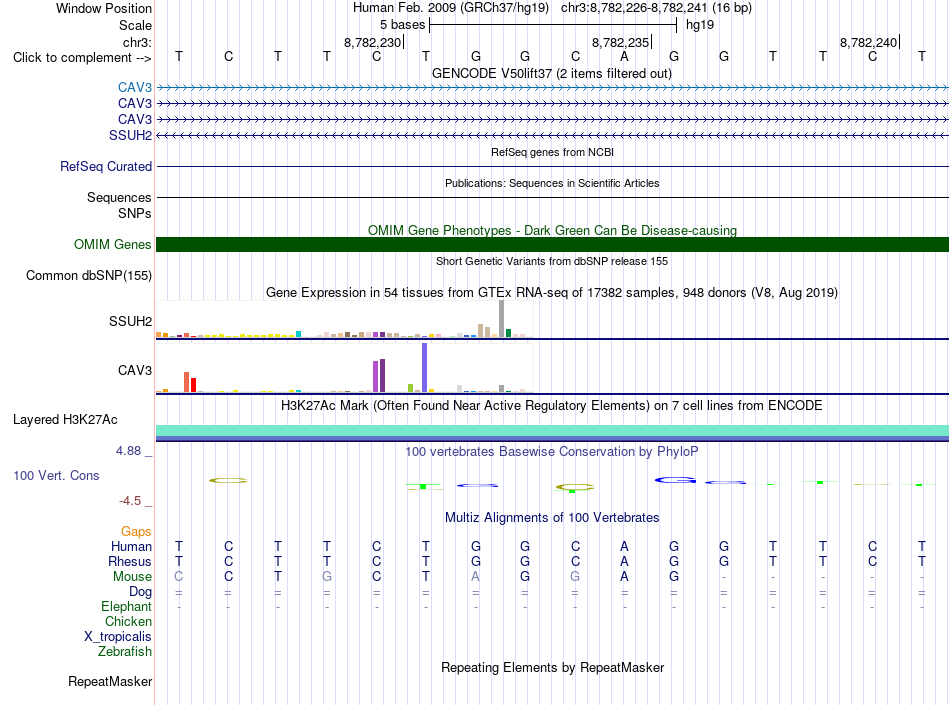Viewport: 950px width, 705px height.
Task: Click the olive C logo in conservation track
Action: coord(228,480)
